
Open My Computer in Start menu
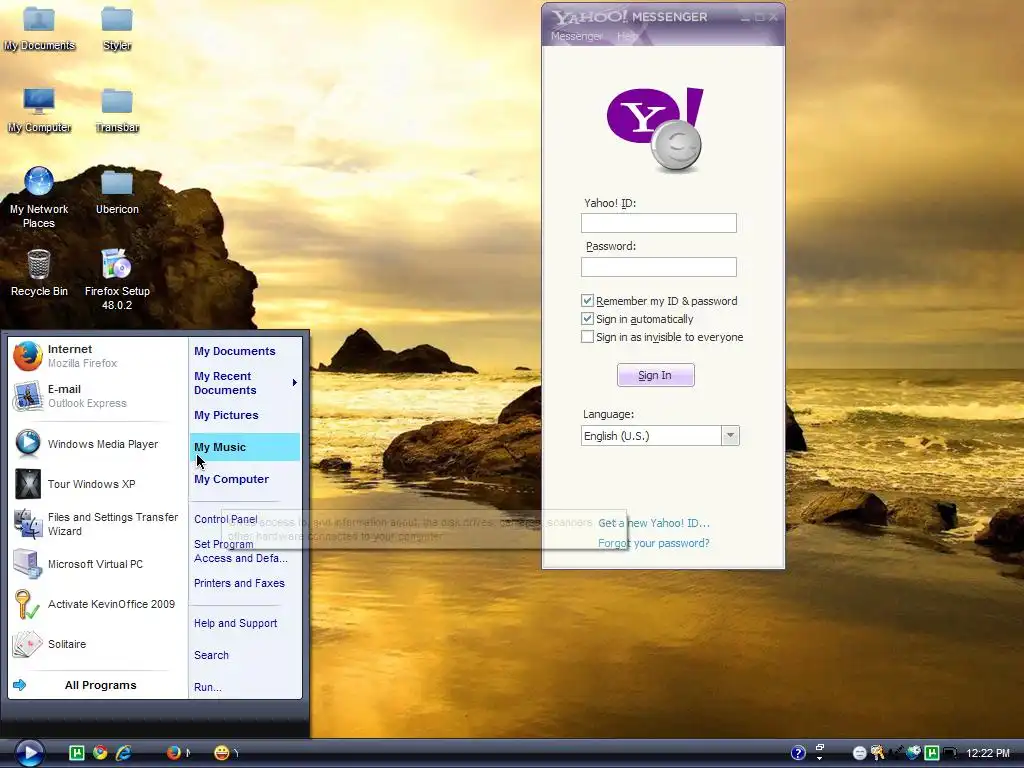245,479
